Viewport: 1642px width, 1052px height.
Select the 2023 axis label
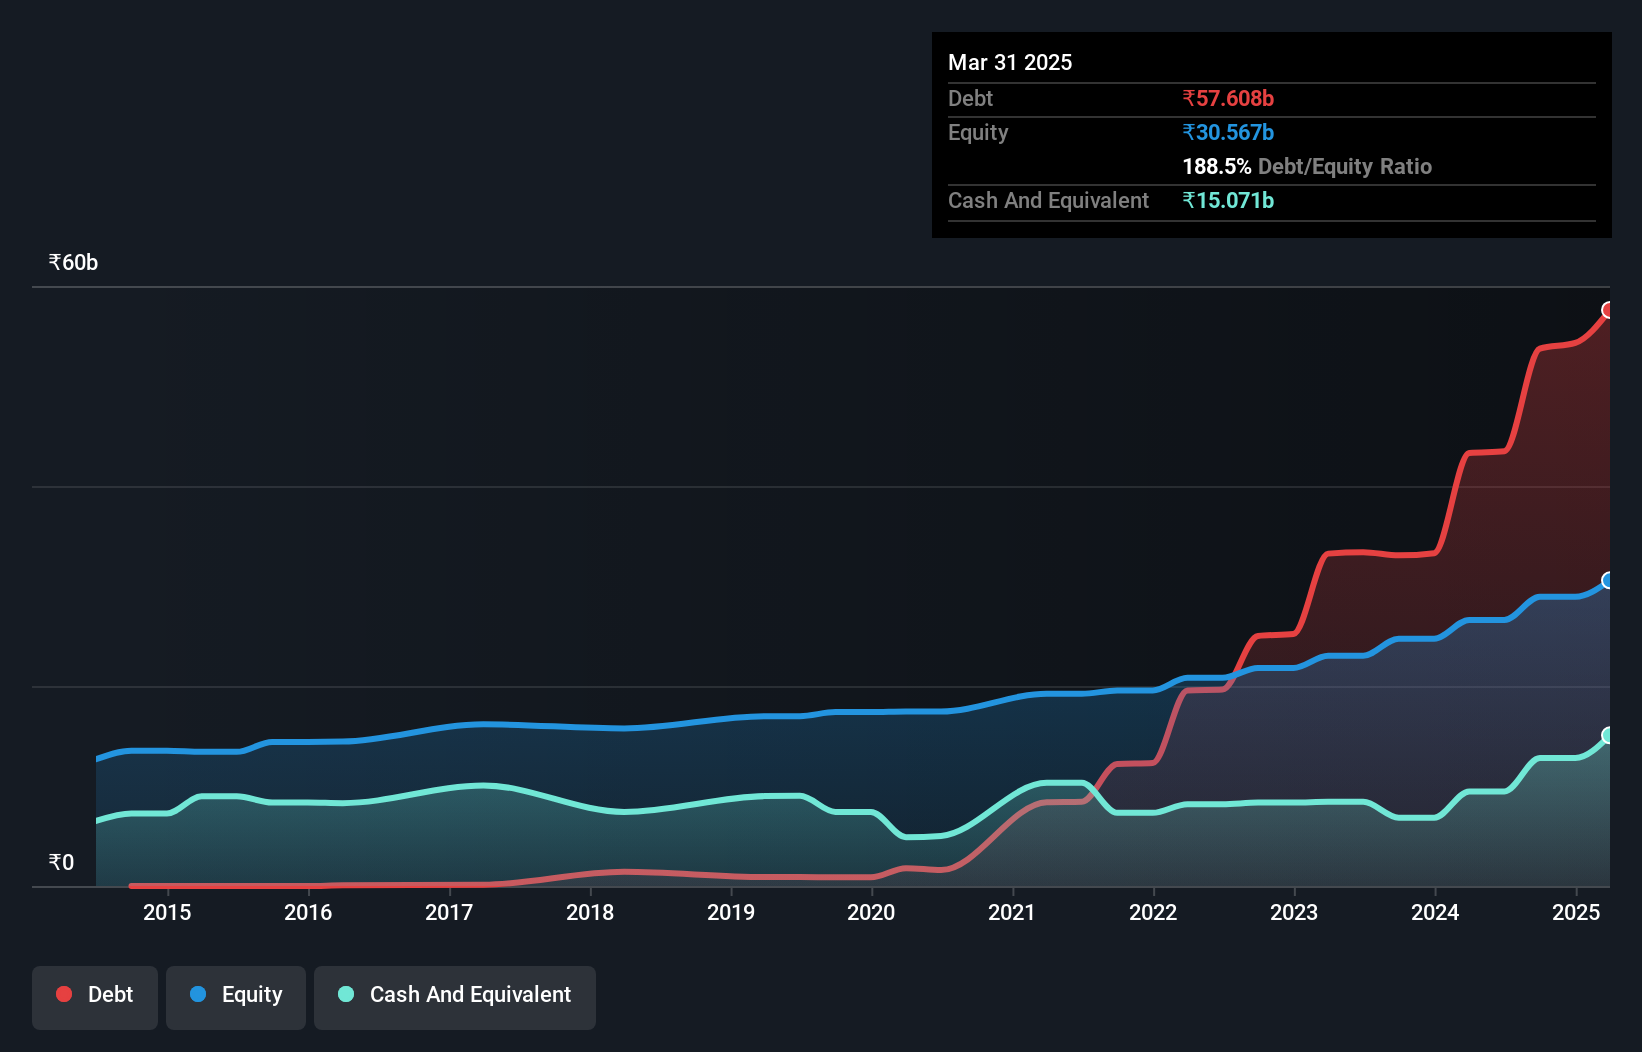[1294, 912]
